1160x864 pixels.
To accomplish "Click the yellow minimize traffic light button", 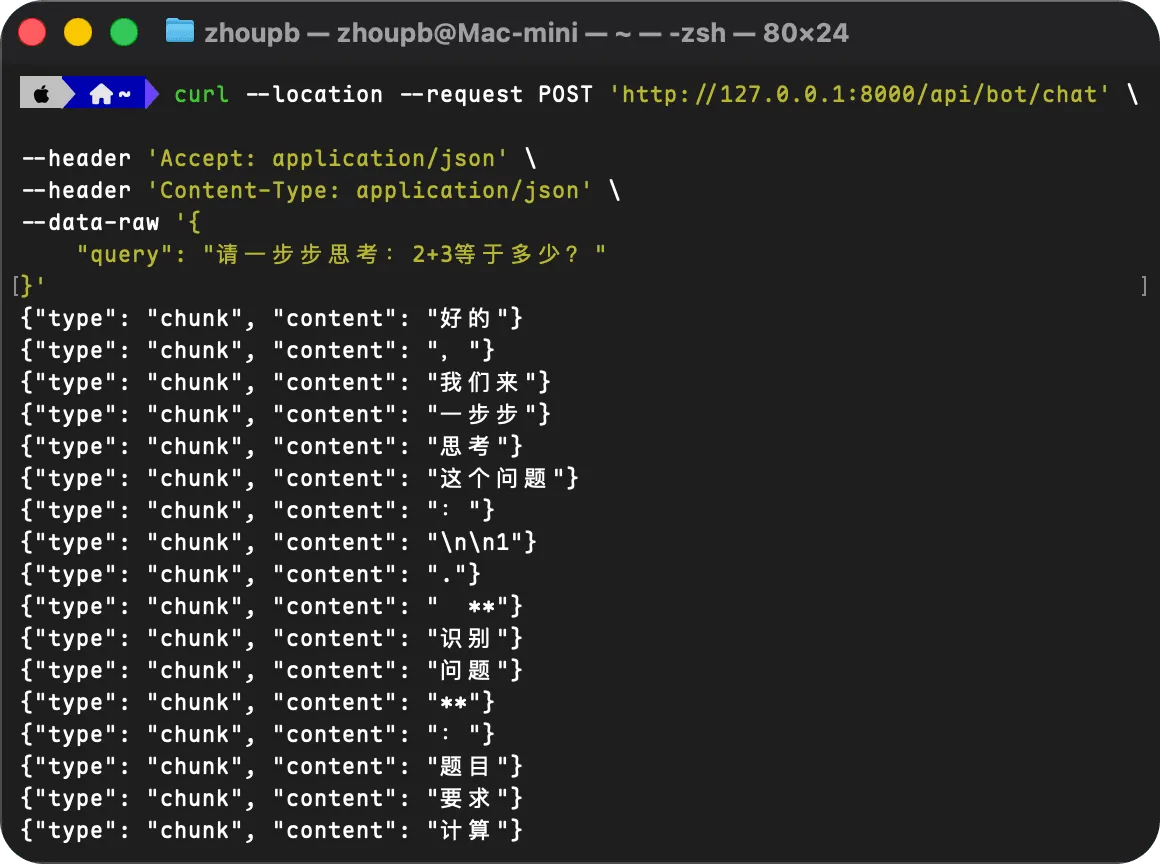I will pyautogui.click(x=77, y=32).
